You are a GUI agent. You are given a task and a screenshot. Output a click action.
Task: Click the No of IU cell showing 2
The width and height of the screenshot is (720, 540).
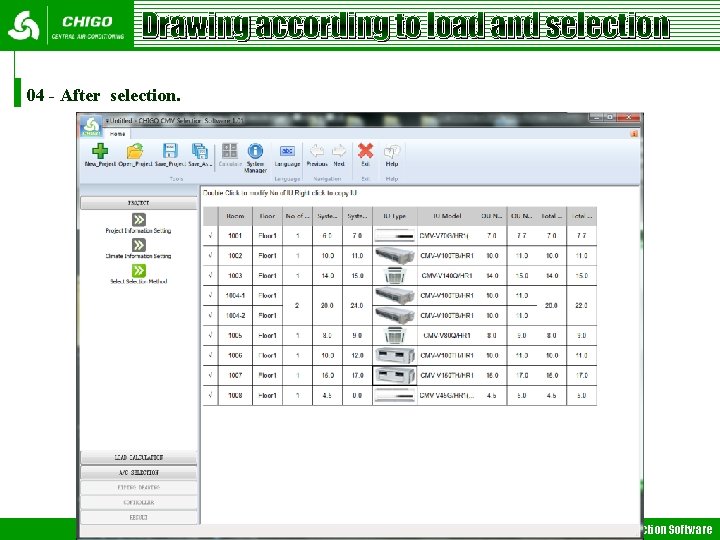coord(298,305)
